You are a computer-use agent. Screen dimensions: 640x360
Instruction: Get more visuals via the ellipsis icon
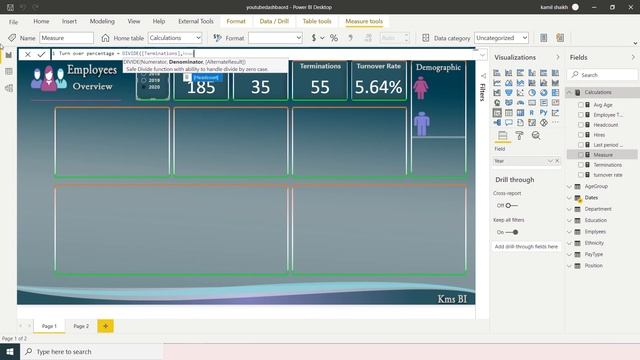click(x=555, y=122)
